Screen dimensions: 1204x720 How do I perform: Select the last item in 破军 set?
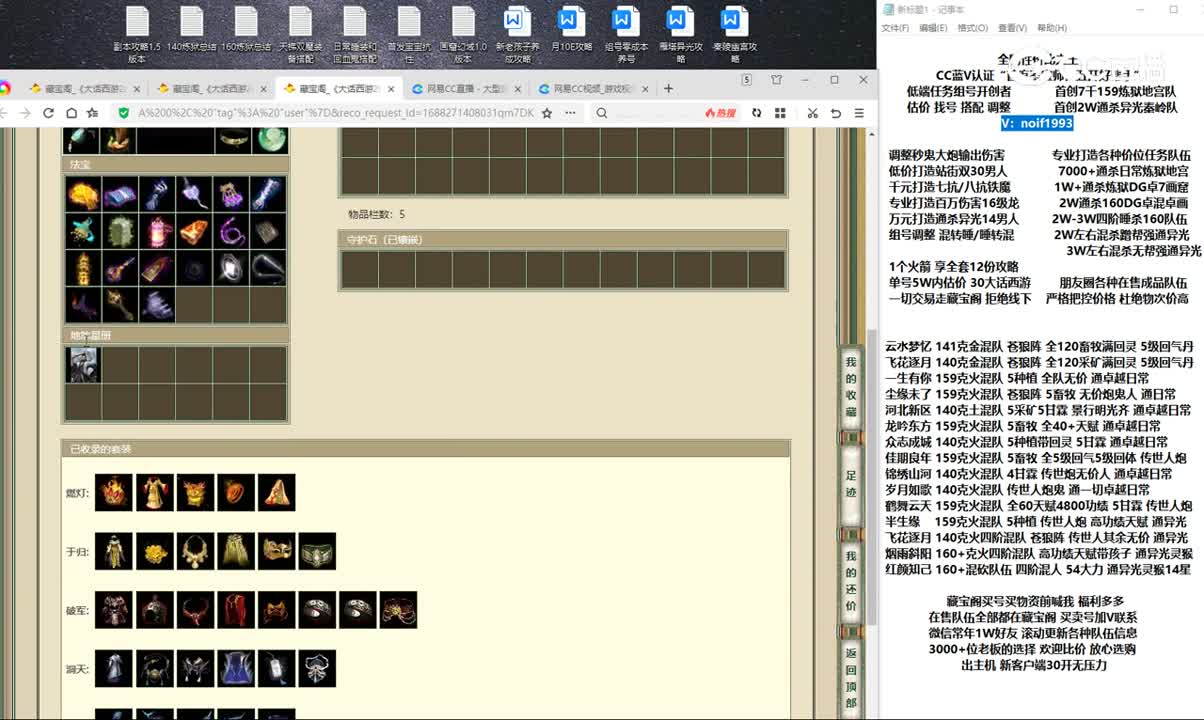click(x=398, y=610)
